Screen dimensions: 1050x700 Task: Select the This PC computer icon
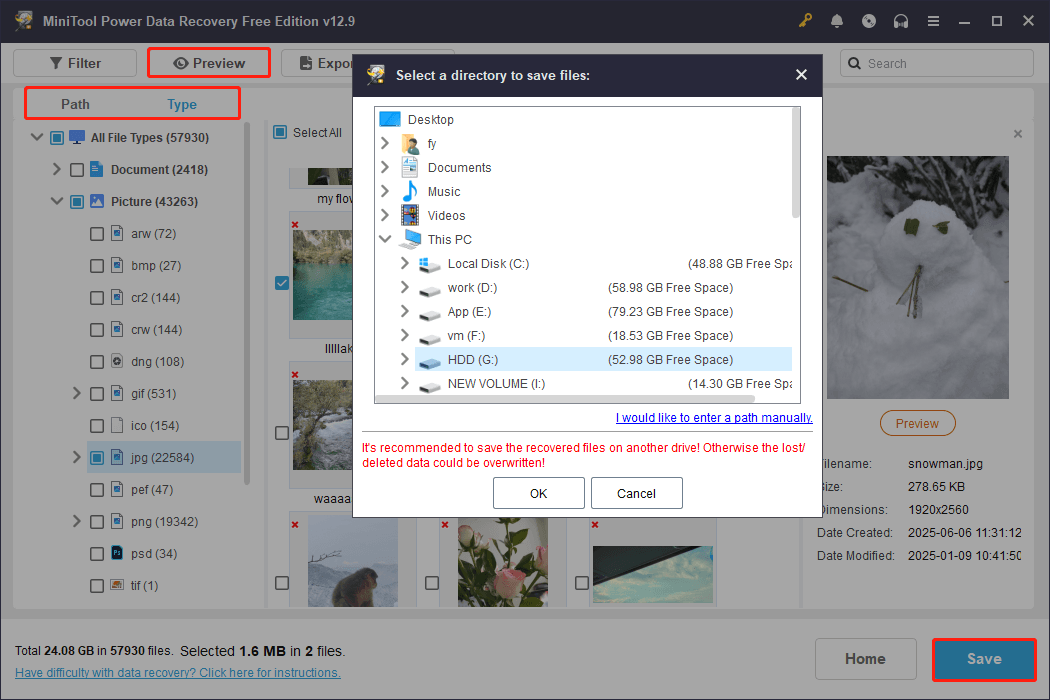(x=411, y=239)
